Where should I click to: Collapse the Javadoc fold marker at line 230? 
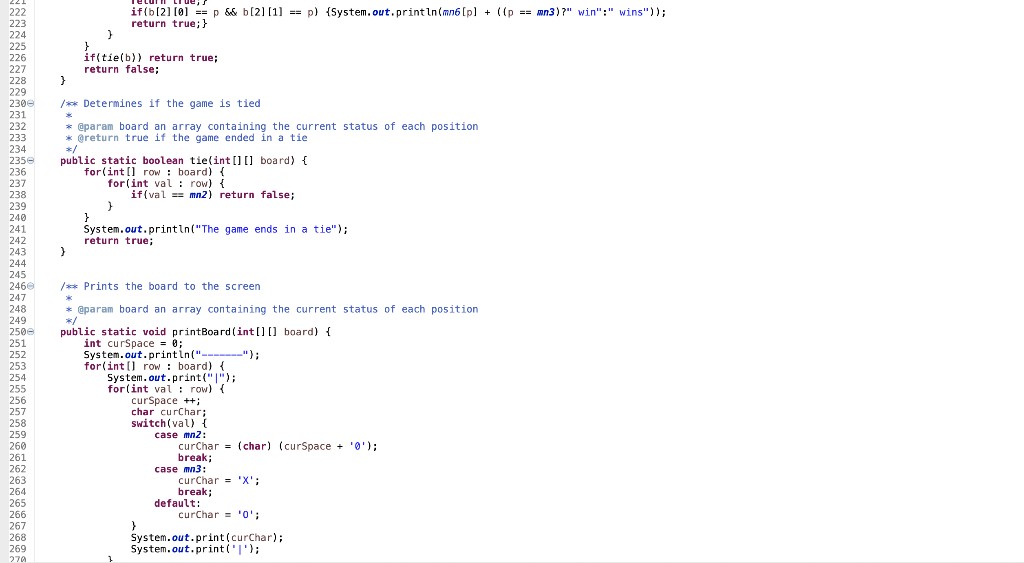31,104
